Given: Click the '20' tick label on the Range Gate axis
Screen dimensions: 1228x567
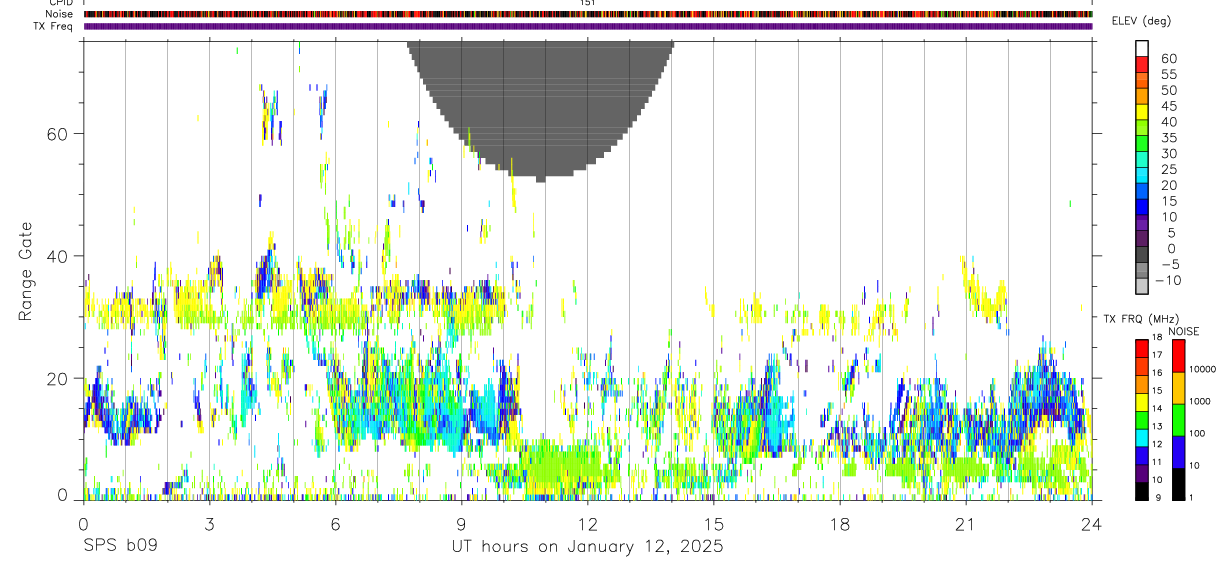Looking at the screenshot, I should [x=58, y=378].
